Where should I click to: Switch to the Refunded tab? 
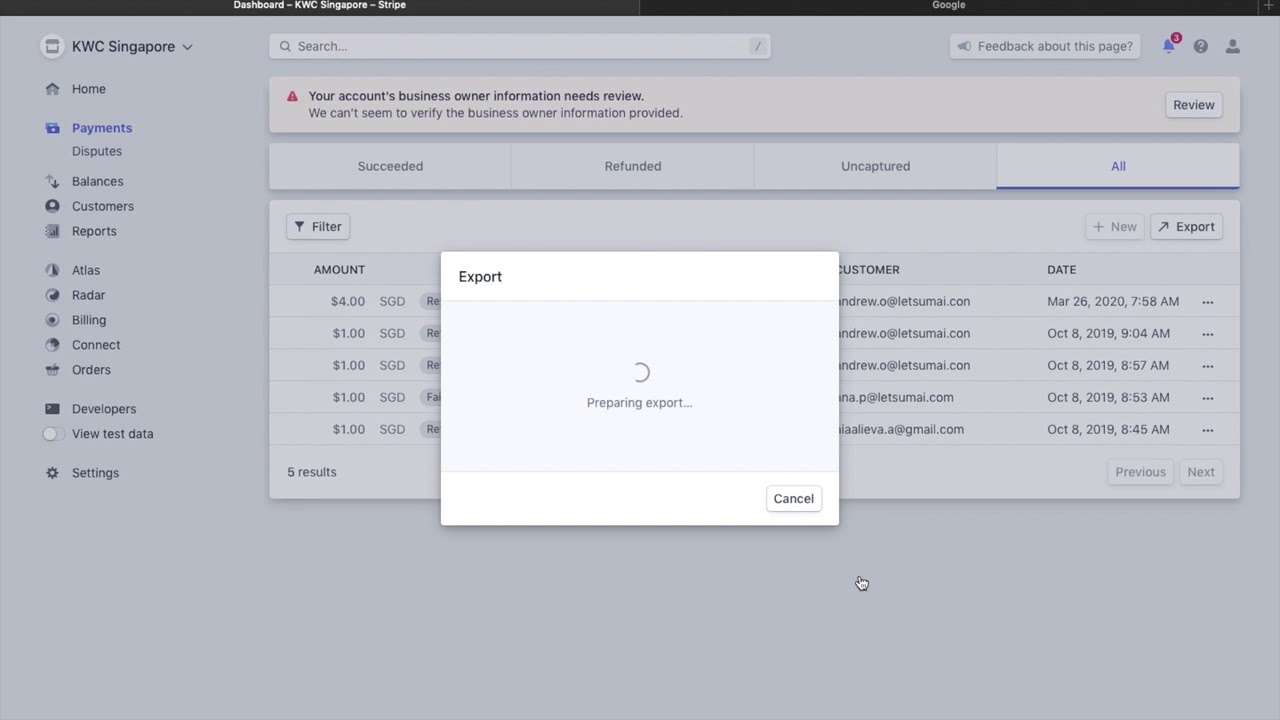[x=633, y=166]
